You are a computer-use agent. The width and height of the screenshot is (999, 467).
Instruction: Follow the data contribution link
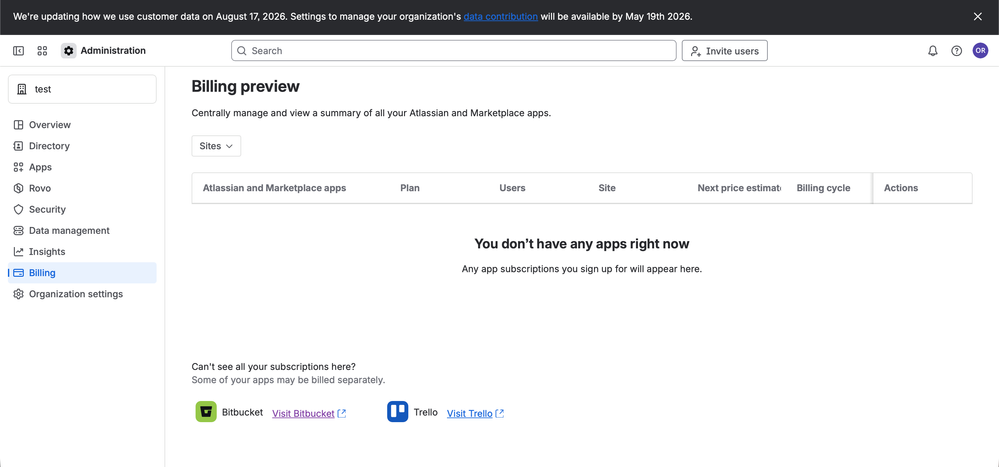coord(500,17)
